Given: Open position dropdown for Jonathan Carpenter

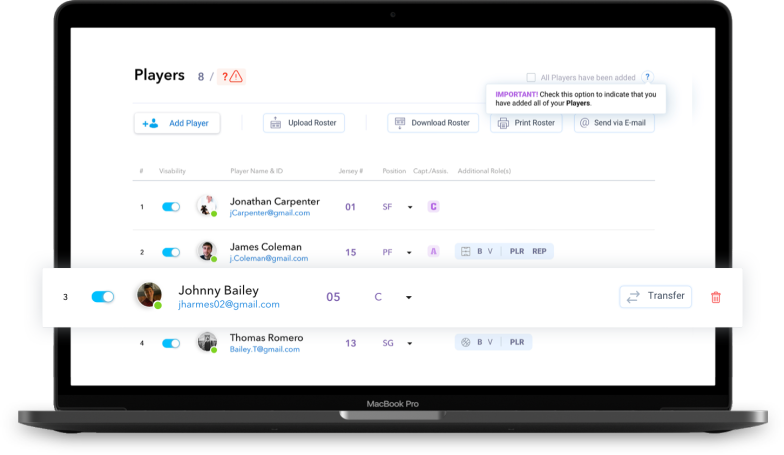Looking at the screenshot, I should coord(409,208).
